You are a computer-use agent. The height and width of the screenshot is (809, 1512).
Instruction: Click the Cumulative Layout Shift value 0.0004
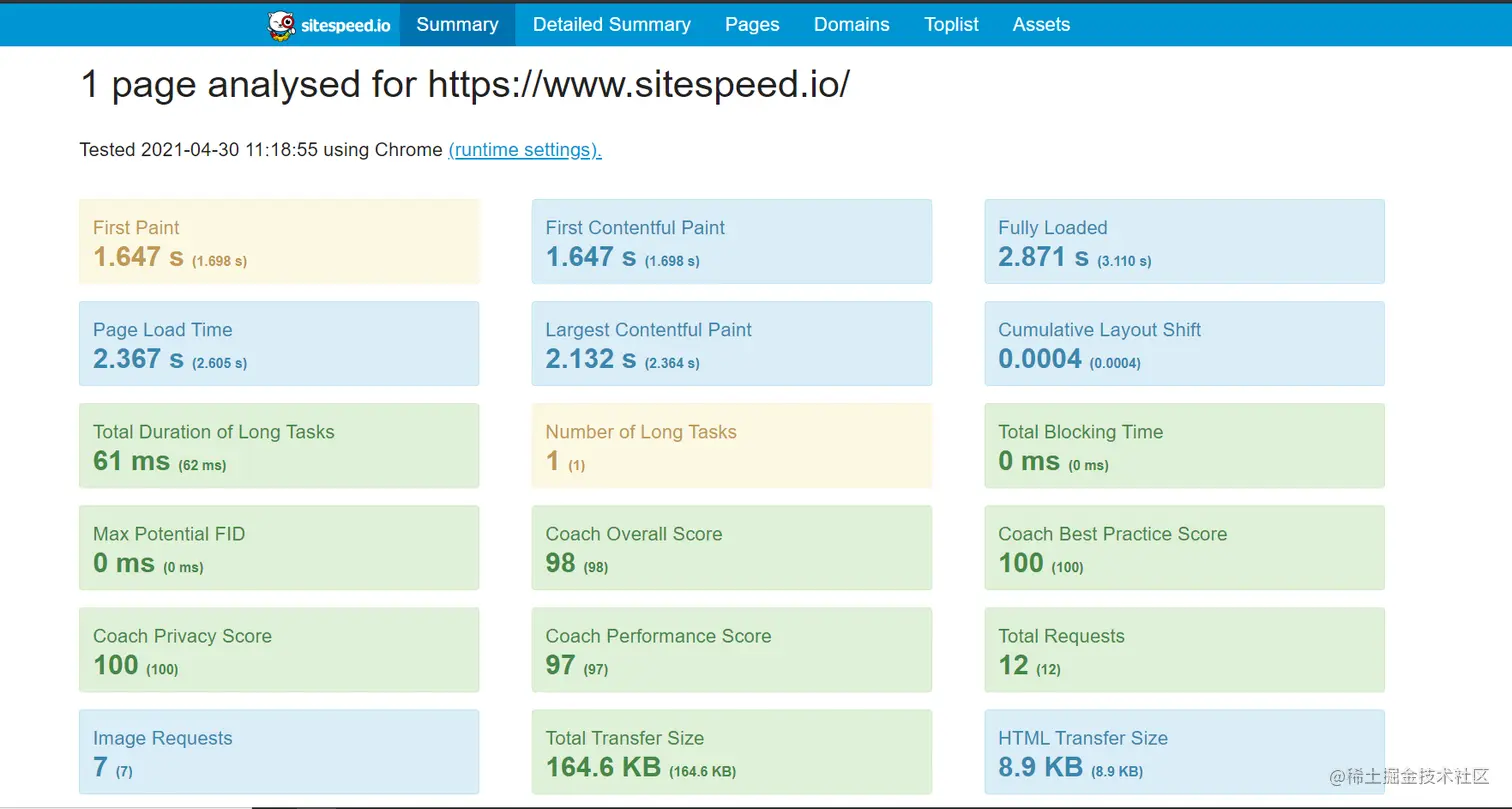(1040, 359)
